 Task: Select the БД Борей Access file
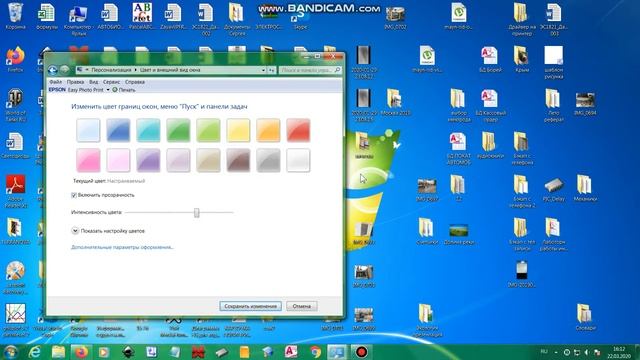point(490,59)
